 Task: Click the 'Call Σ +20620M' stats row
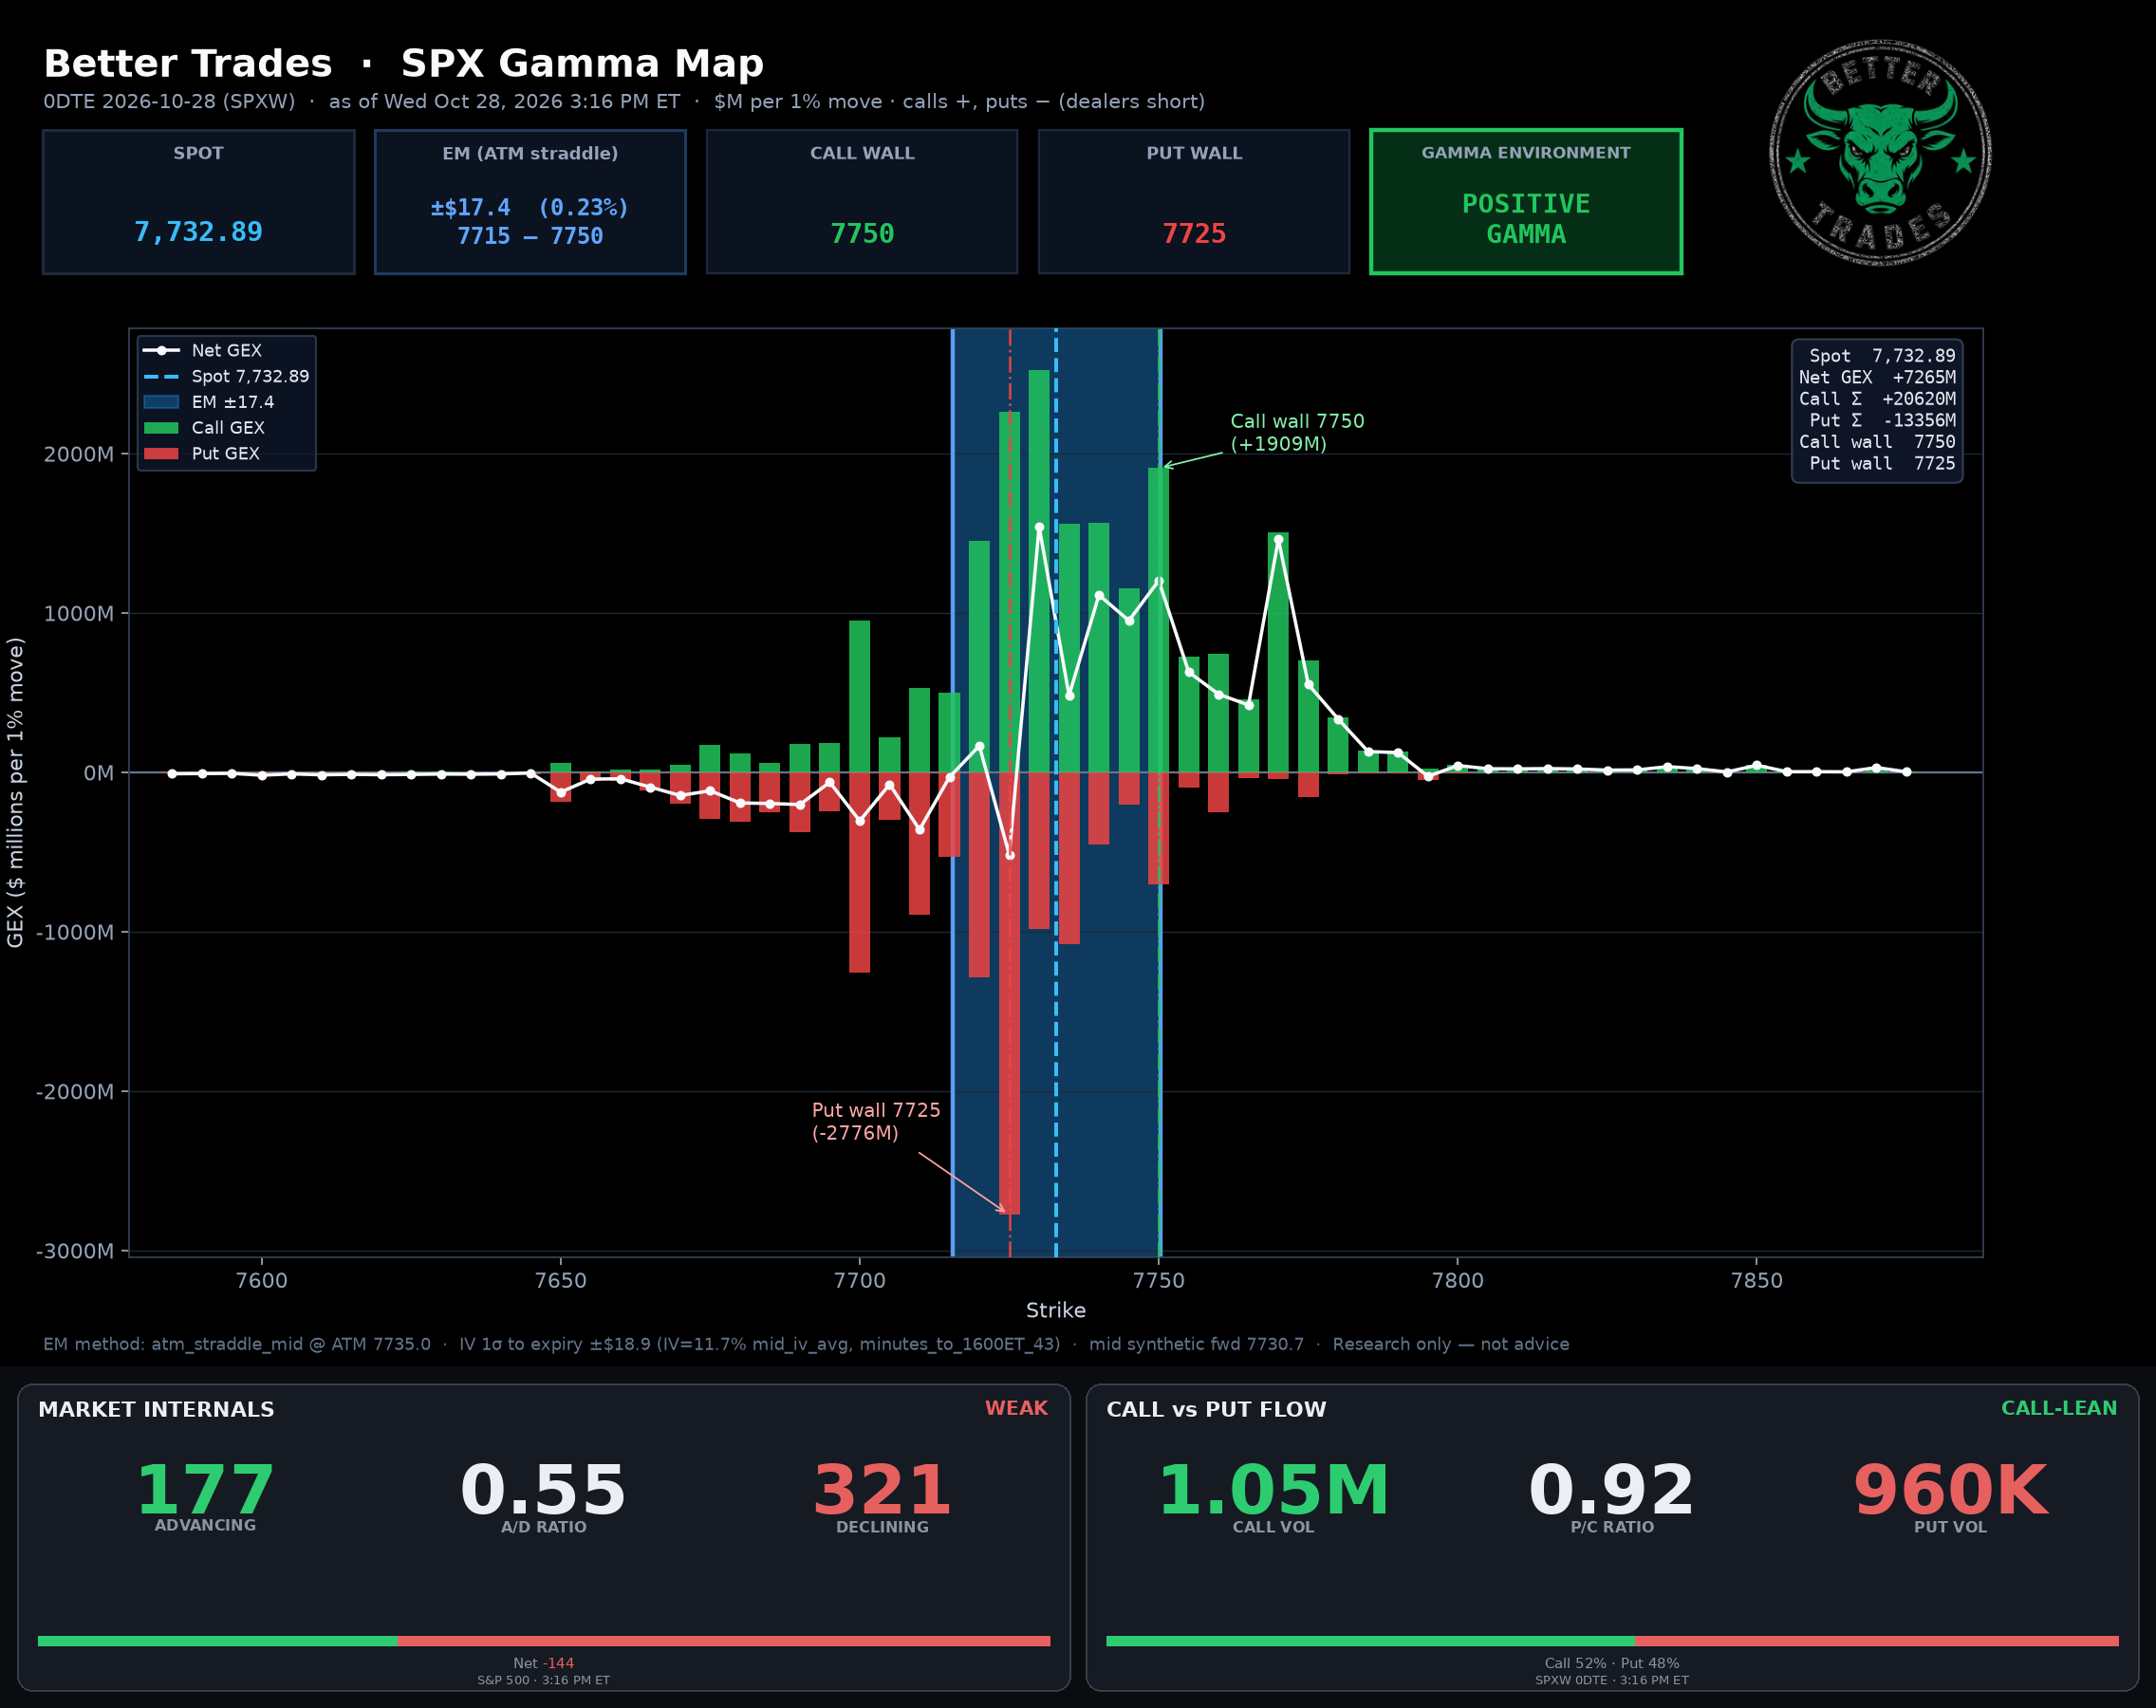1877,399
